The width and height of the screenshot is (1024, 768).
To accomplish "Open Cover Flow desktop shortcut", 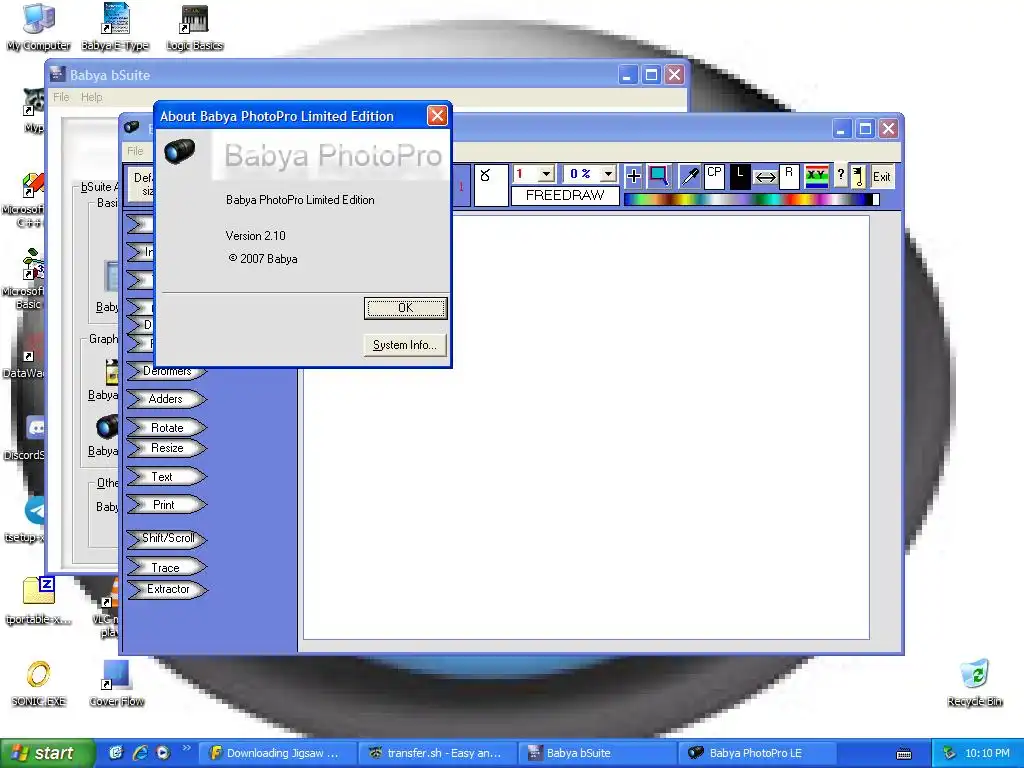I will click(x=117, y=684).
